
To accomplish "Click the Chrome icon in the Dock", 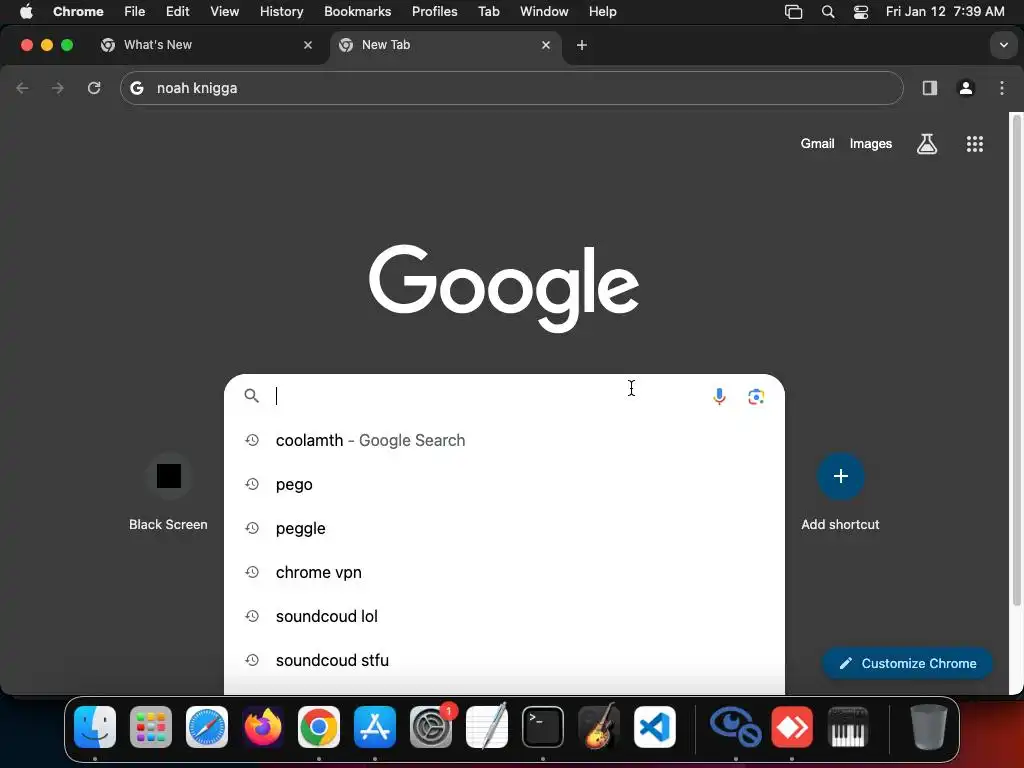I will point(319,727).
